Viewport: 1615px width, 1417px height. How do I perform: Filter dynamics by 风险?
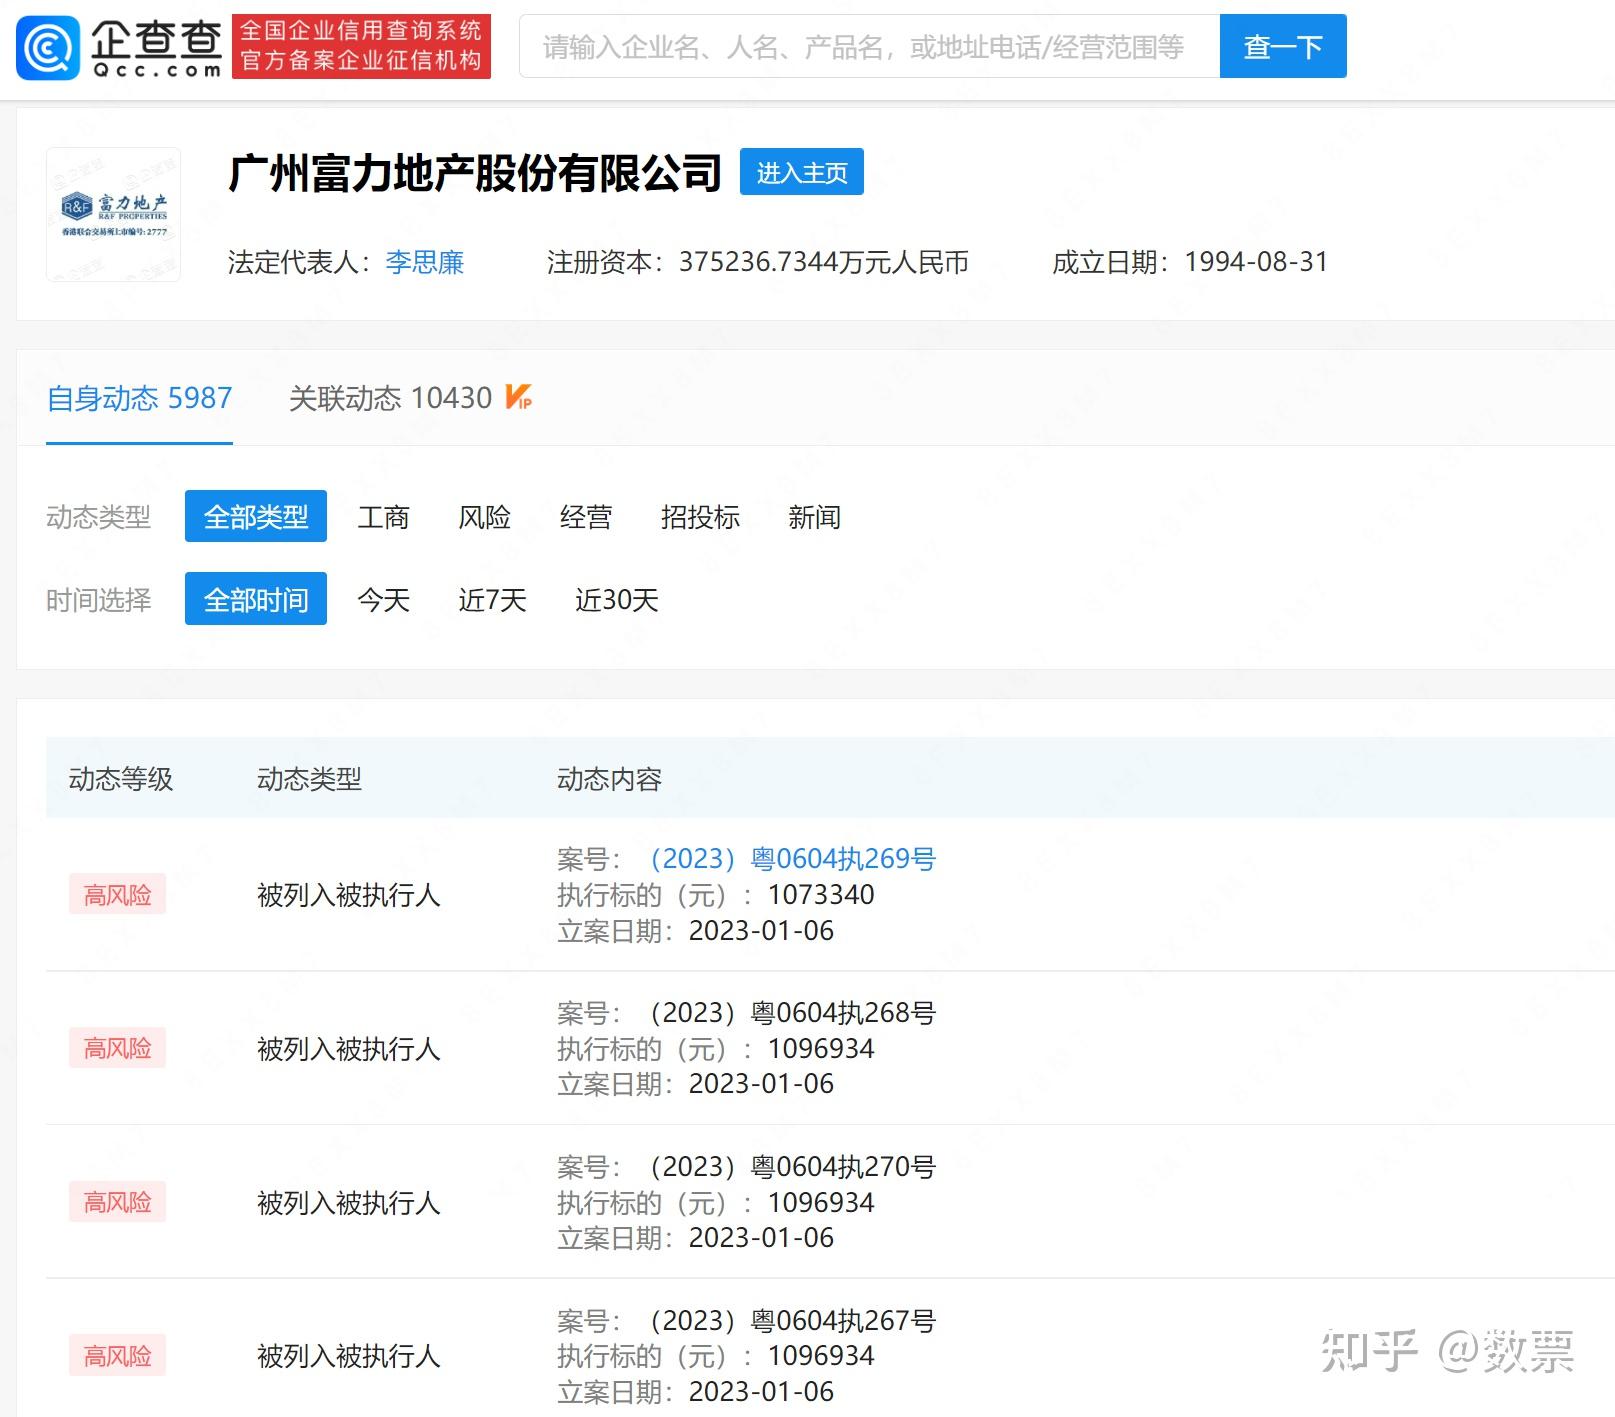pyautogui.click(x=485, y=517)
